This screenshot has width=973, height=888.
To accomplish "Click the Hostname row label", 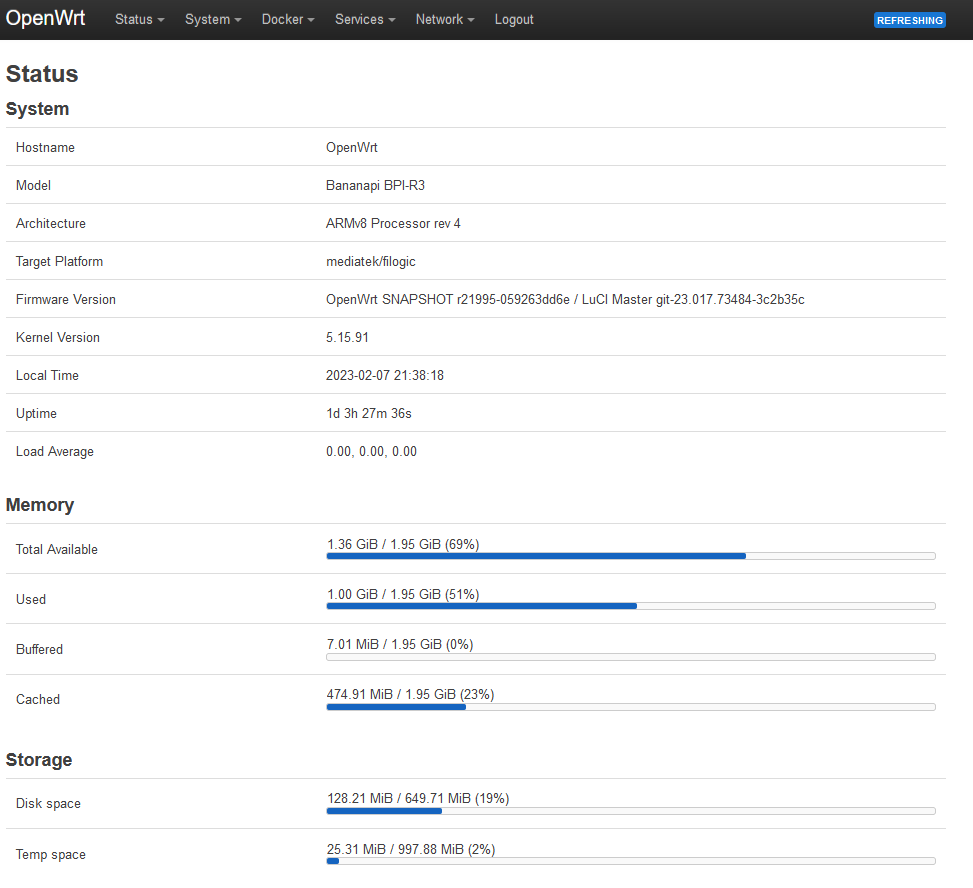I will pyautogui.click(x=45, y=147).
